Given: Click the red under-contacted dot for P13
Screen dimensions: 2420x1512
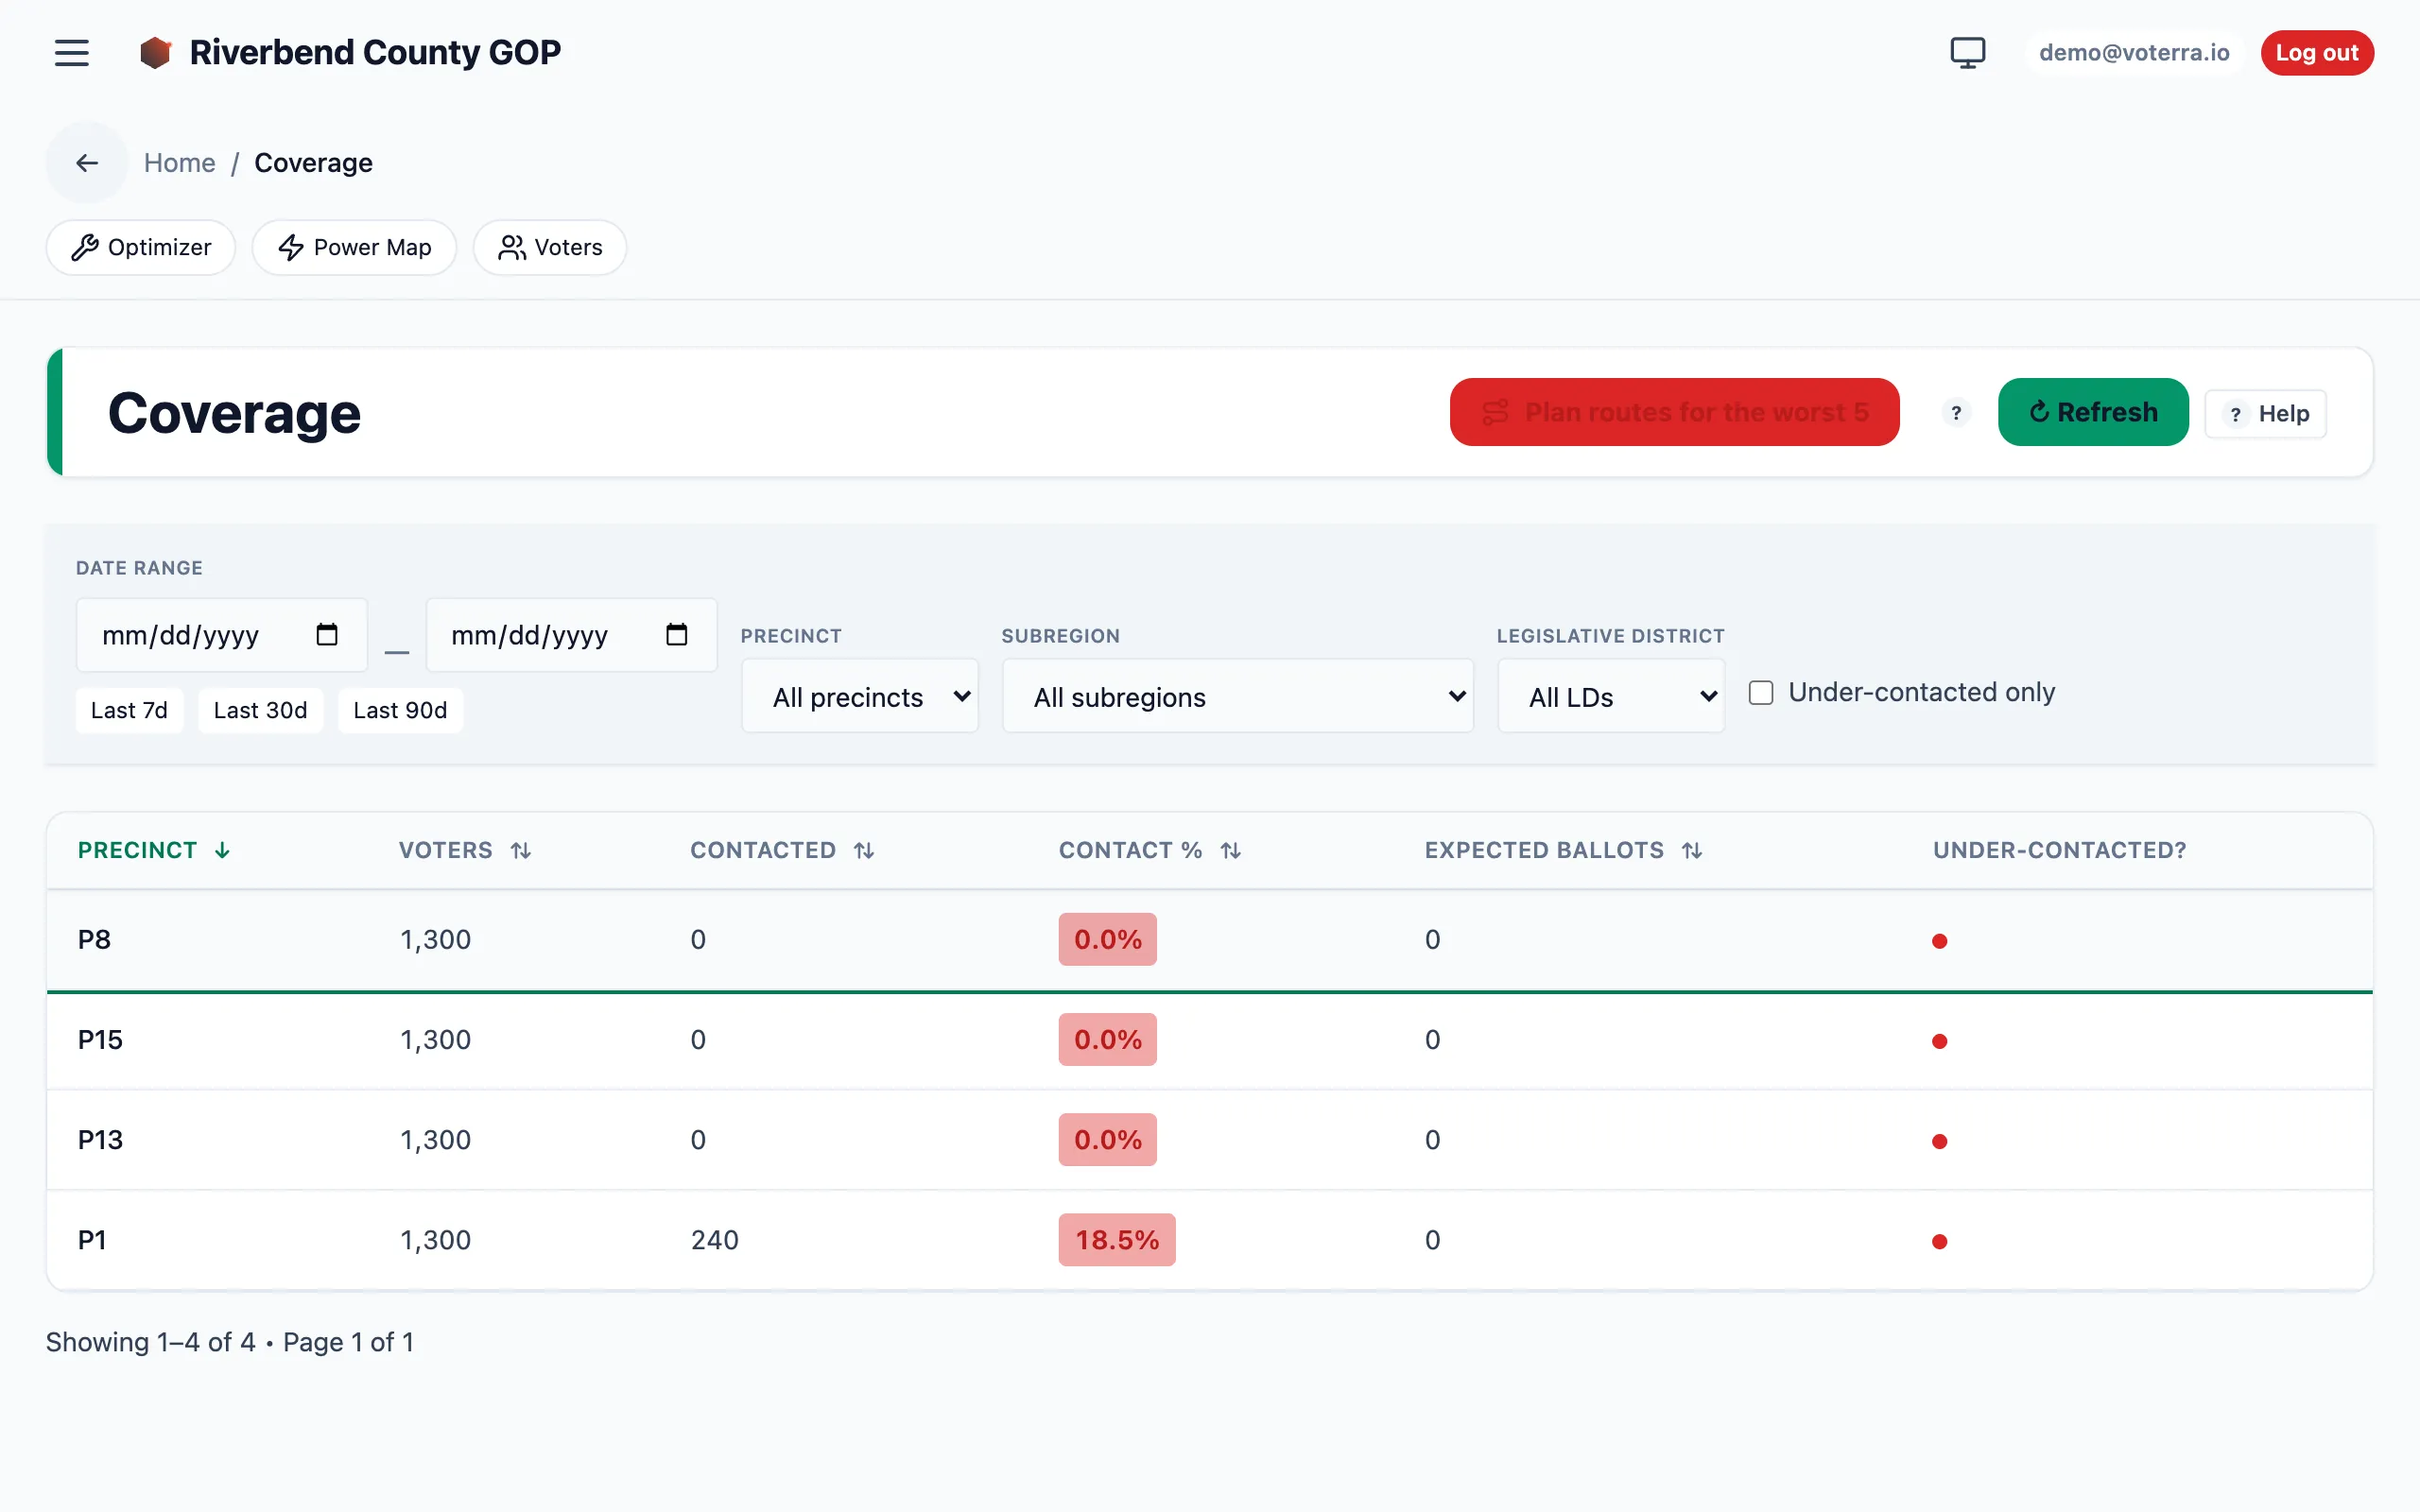Looking at the screenshot, I should click(1939, 1141).
